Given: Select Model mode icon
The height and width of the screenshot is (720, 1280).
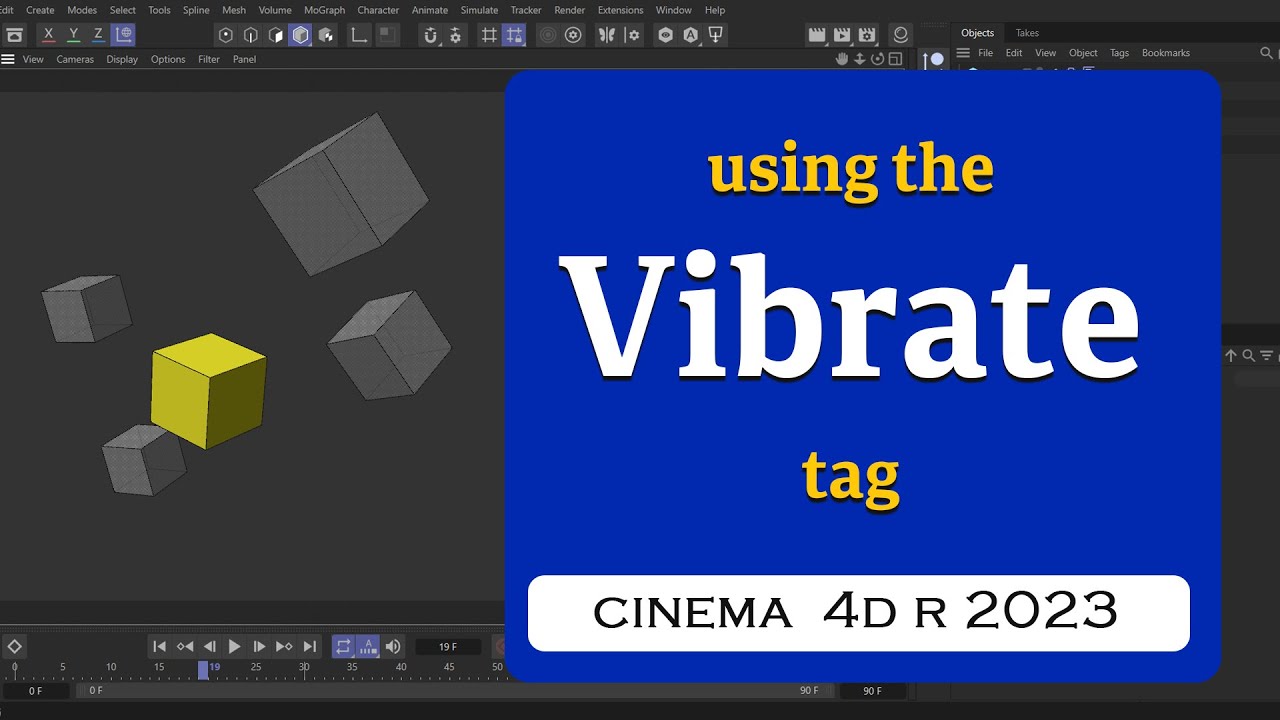Looking at the screenshot, I should pyautogui.click(x=301, y=35).
